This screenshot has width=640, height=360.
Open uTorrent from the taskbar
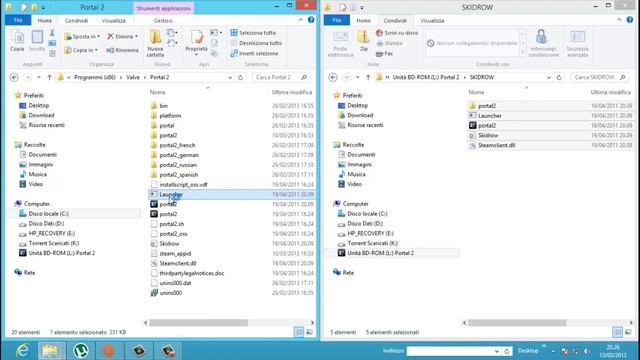pyautogui.click(x=81, y=351)
